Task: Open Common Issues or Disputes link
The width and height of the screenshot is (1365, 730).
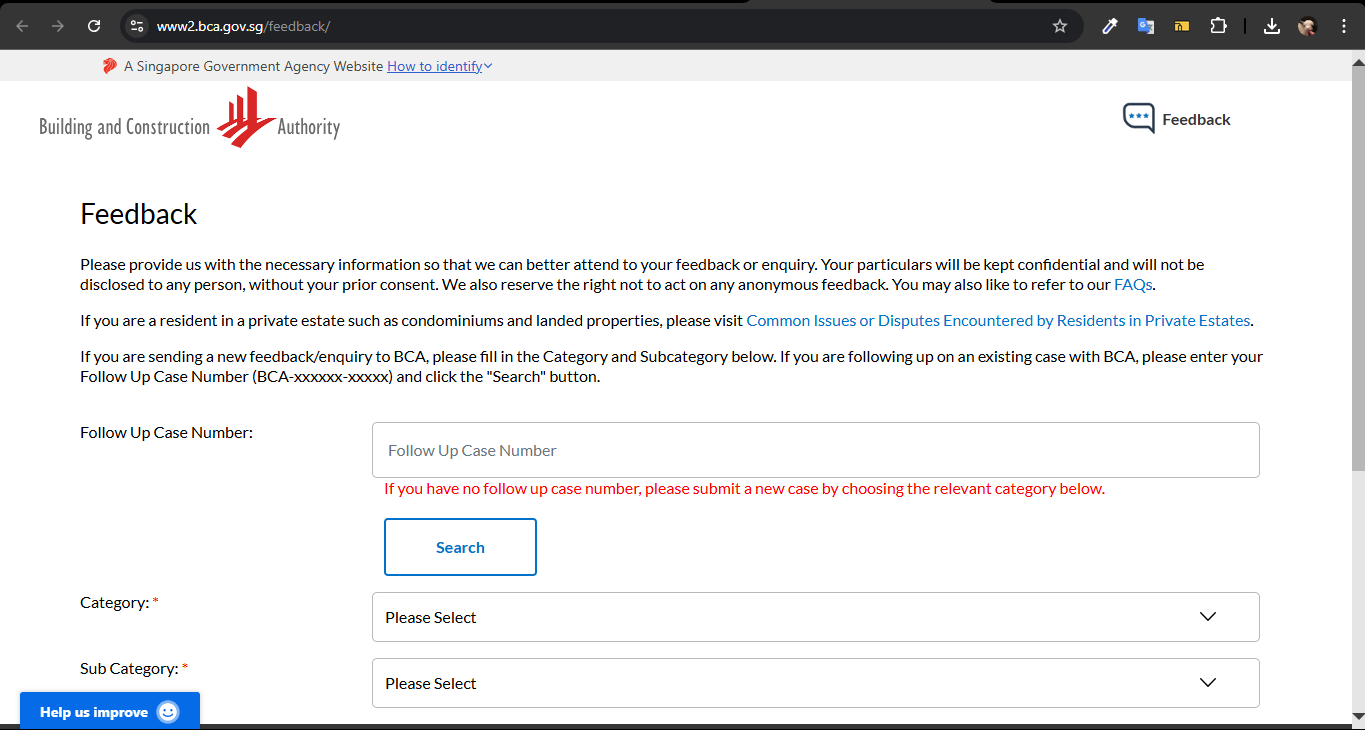Action: [998, 321]
